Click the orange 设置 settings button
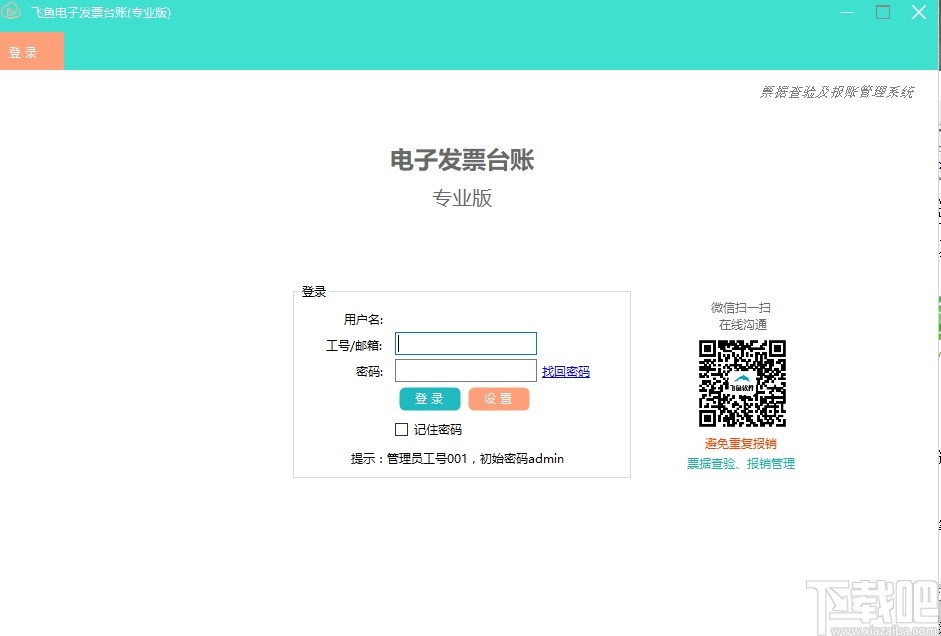Screen dimensions: 941x636 point(498,398)
